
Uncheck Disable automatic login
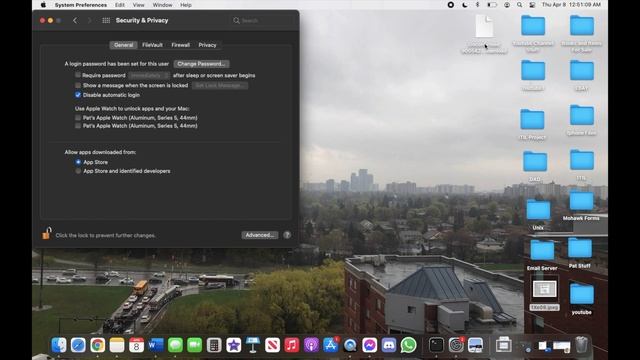pos(78,95)
